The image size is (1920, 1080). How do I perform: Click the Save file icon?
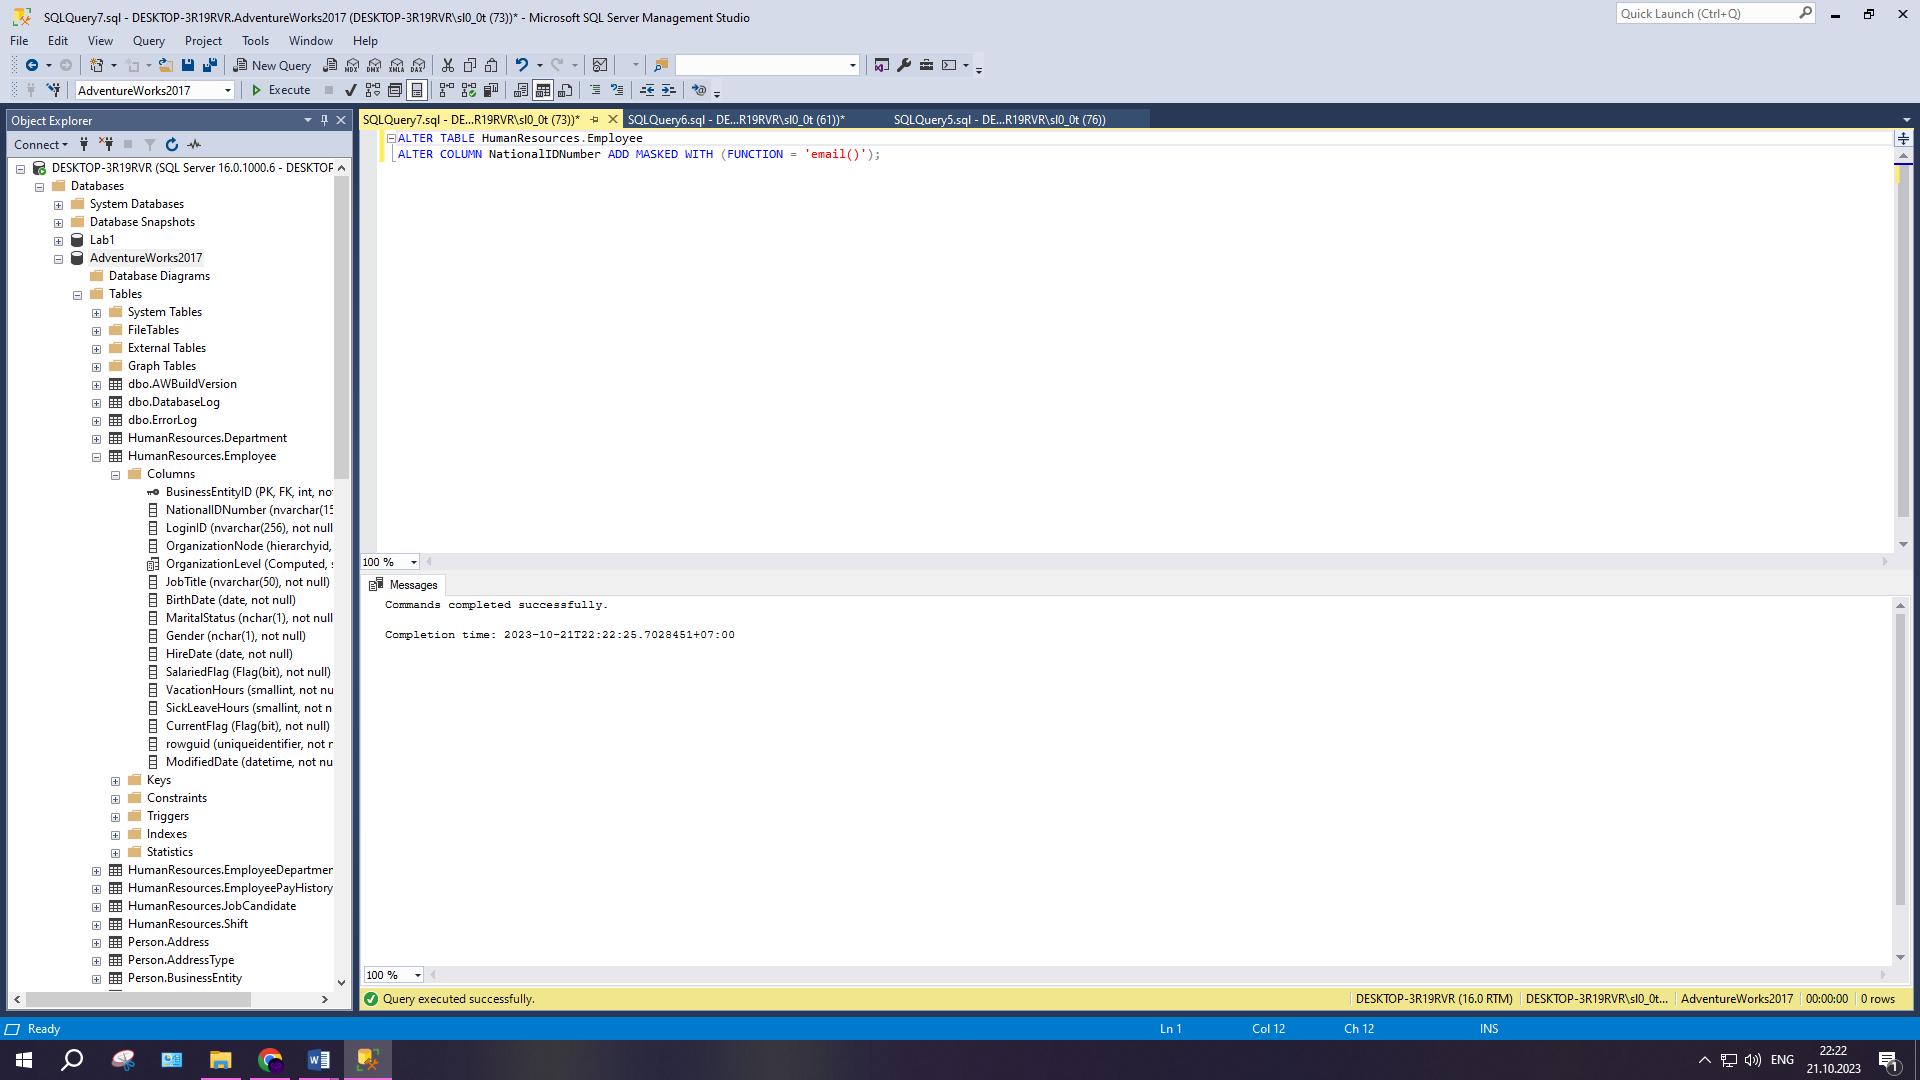pyautogui.click(x=188, y=65)
